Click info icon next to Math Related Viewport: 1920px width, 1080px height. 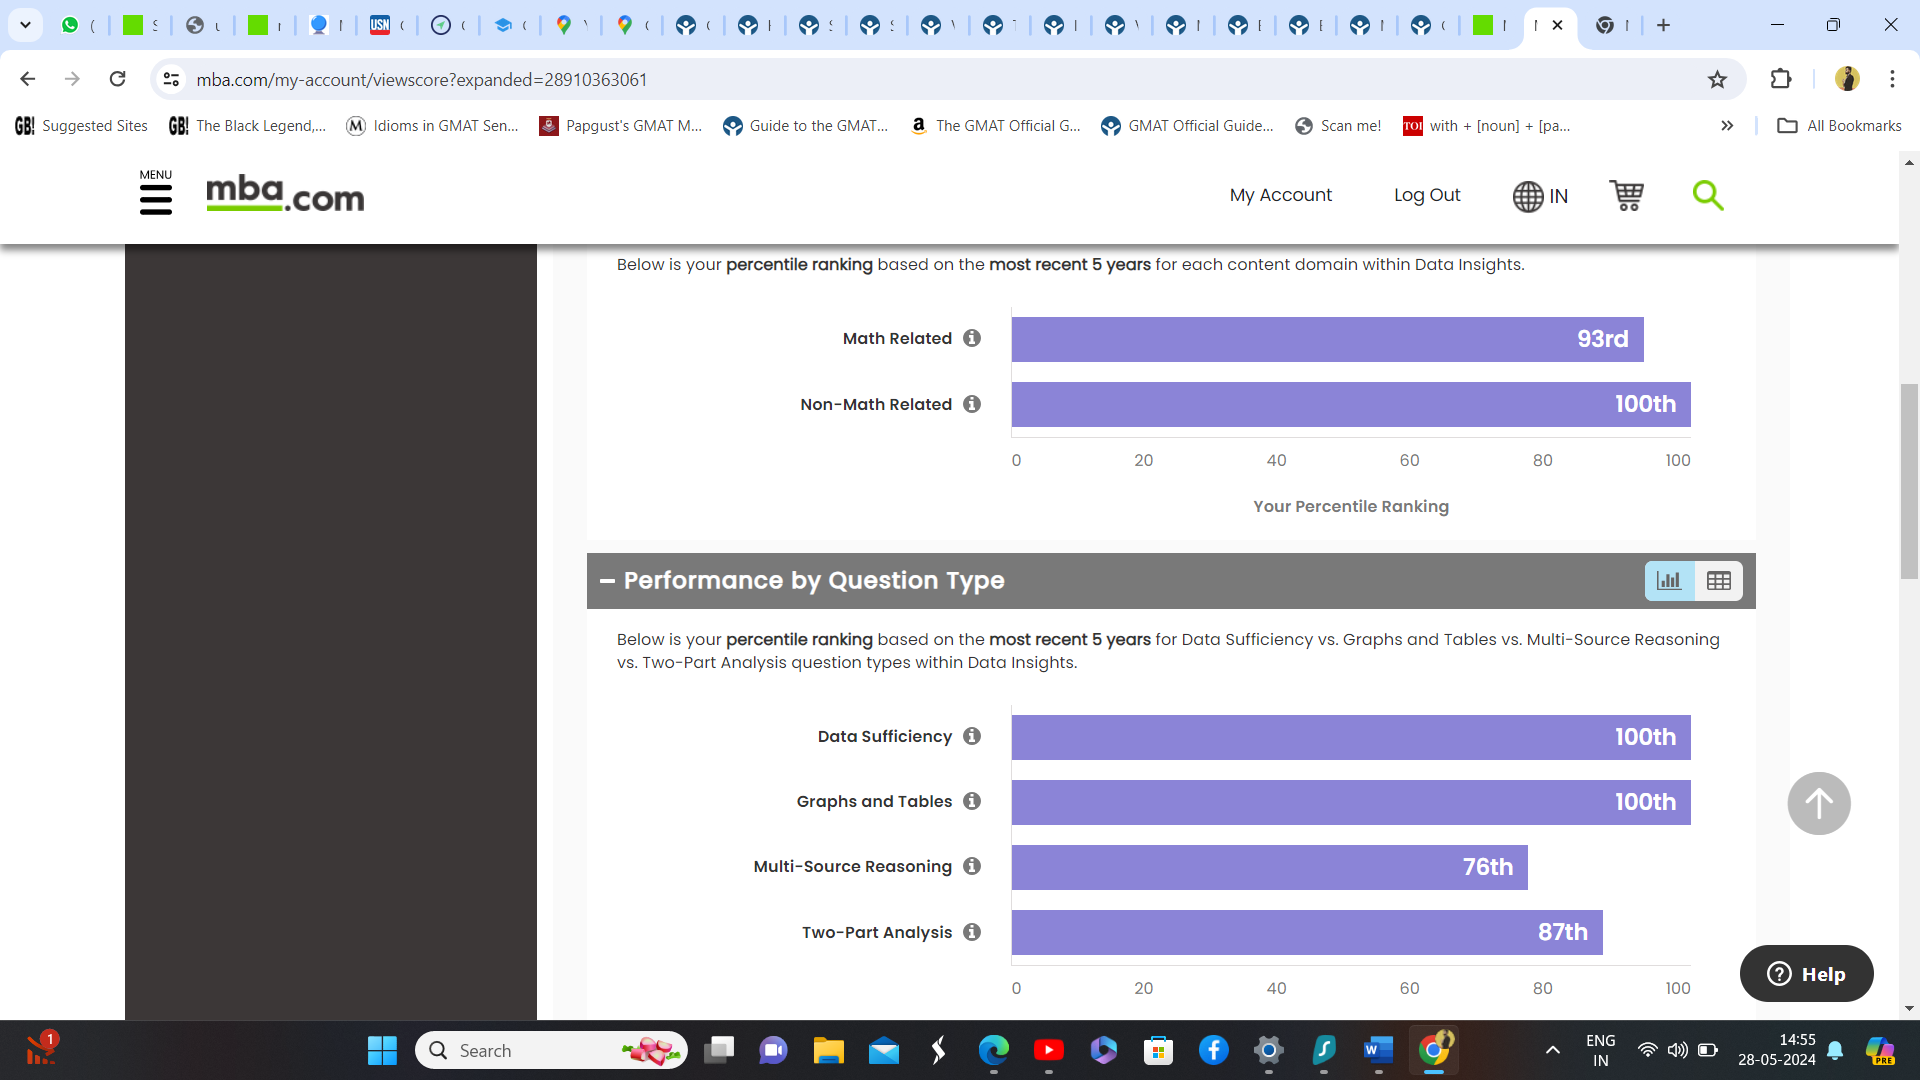tap(972, 338)
